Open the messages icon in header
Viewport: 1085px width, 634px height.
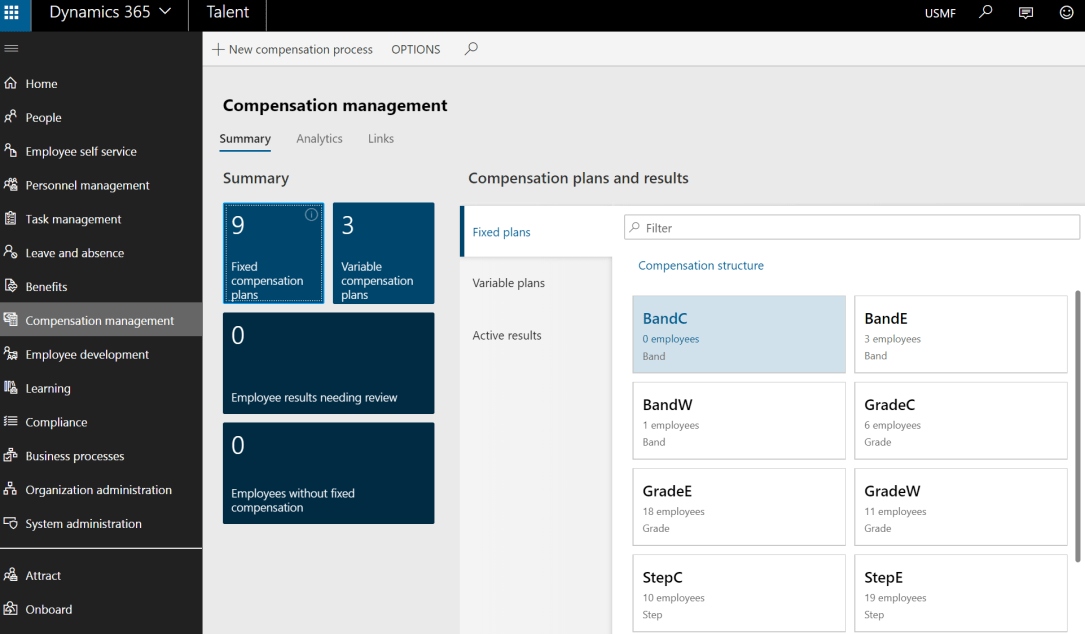point(1026,13)
